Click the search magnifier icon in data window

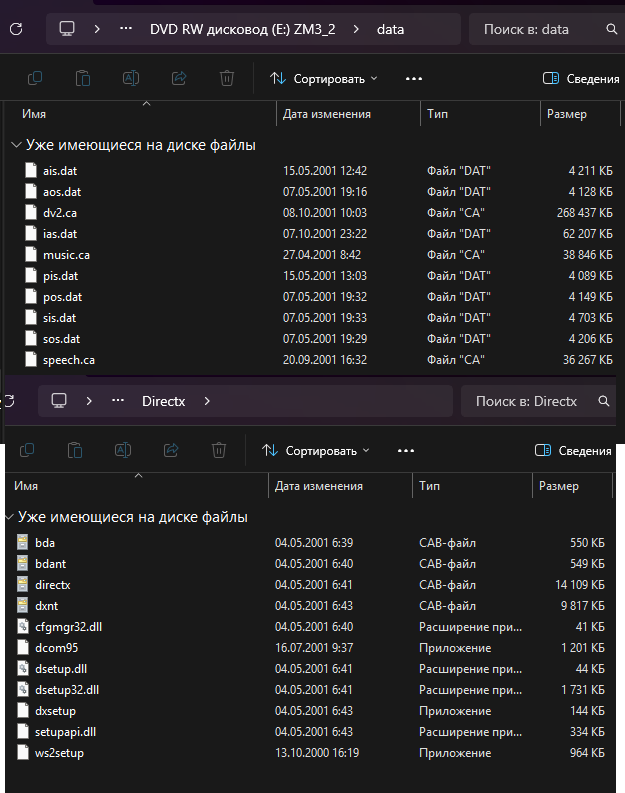pos(605,30)
